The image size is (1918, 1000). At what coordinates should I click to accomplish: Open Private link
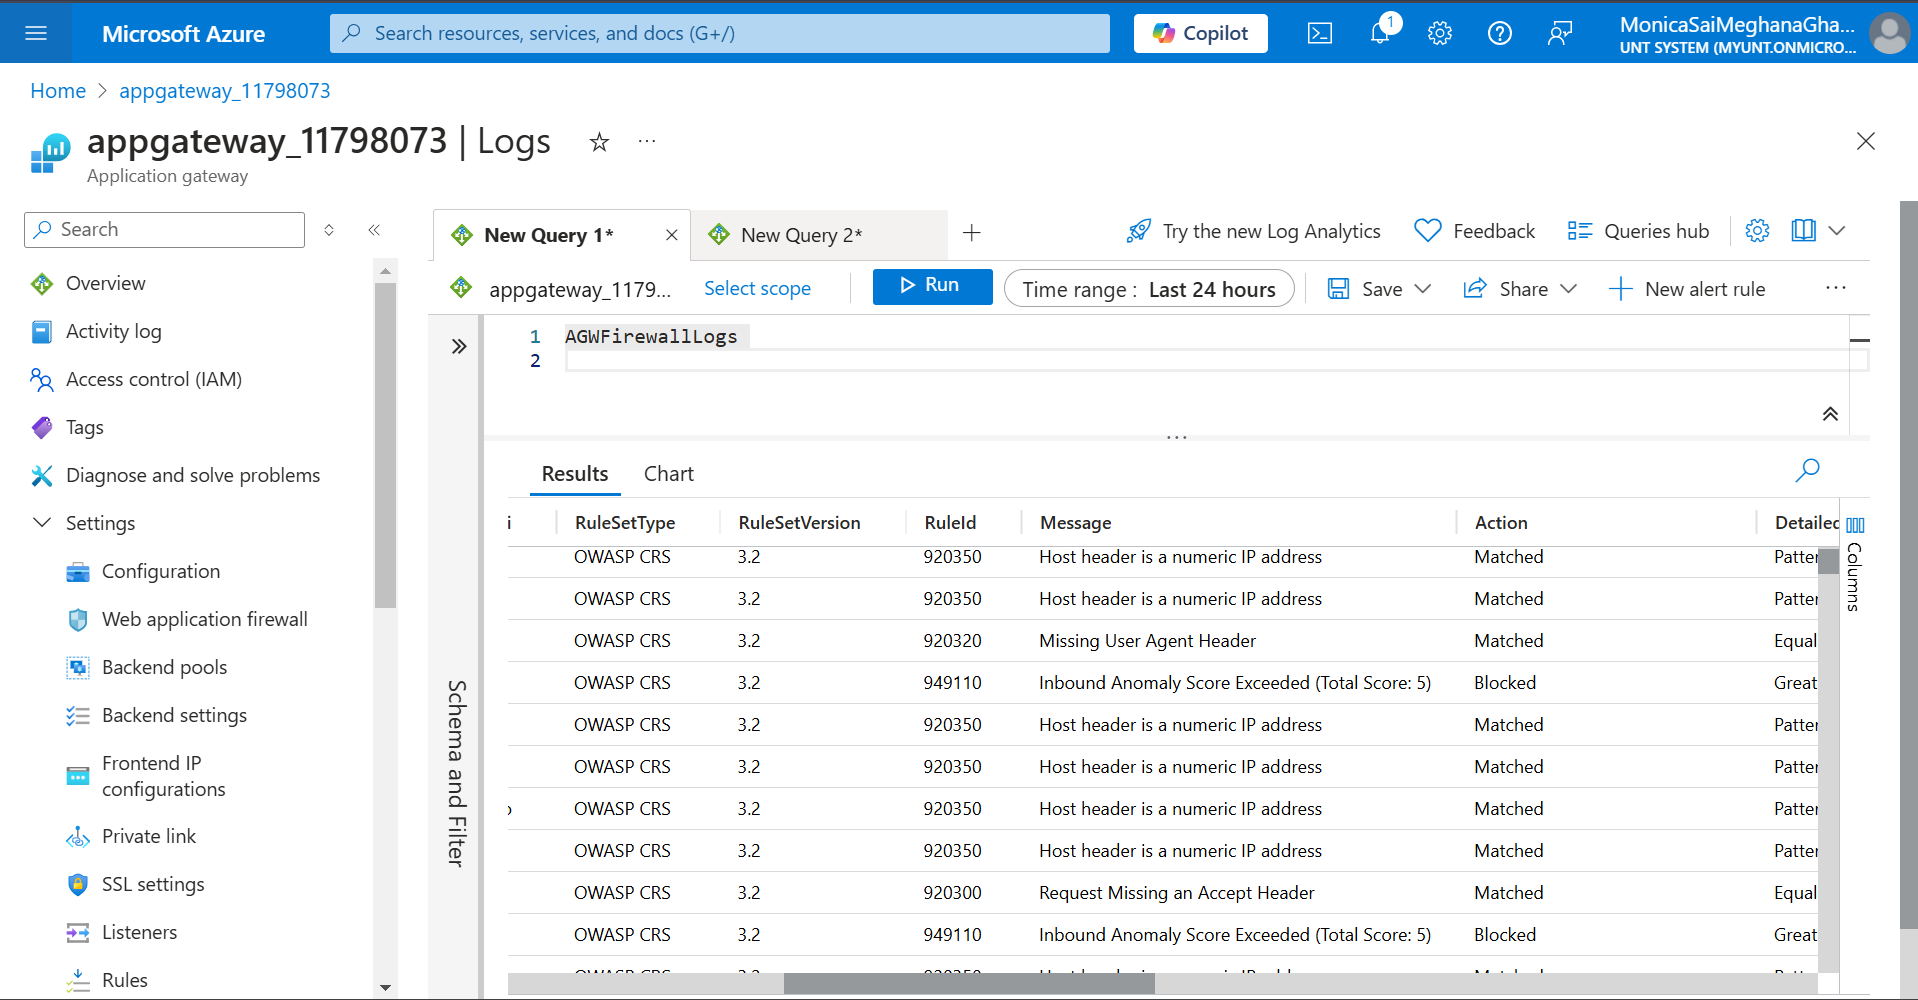tap(148, 837)
